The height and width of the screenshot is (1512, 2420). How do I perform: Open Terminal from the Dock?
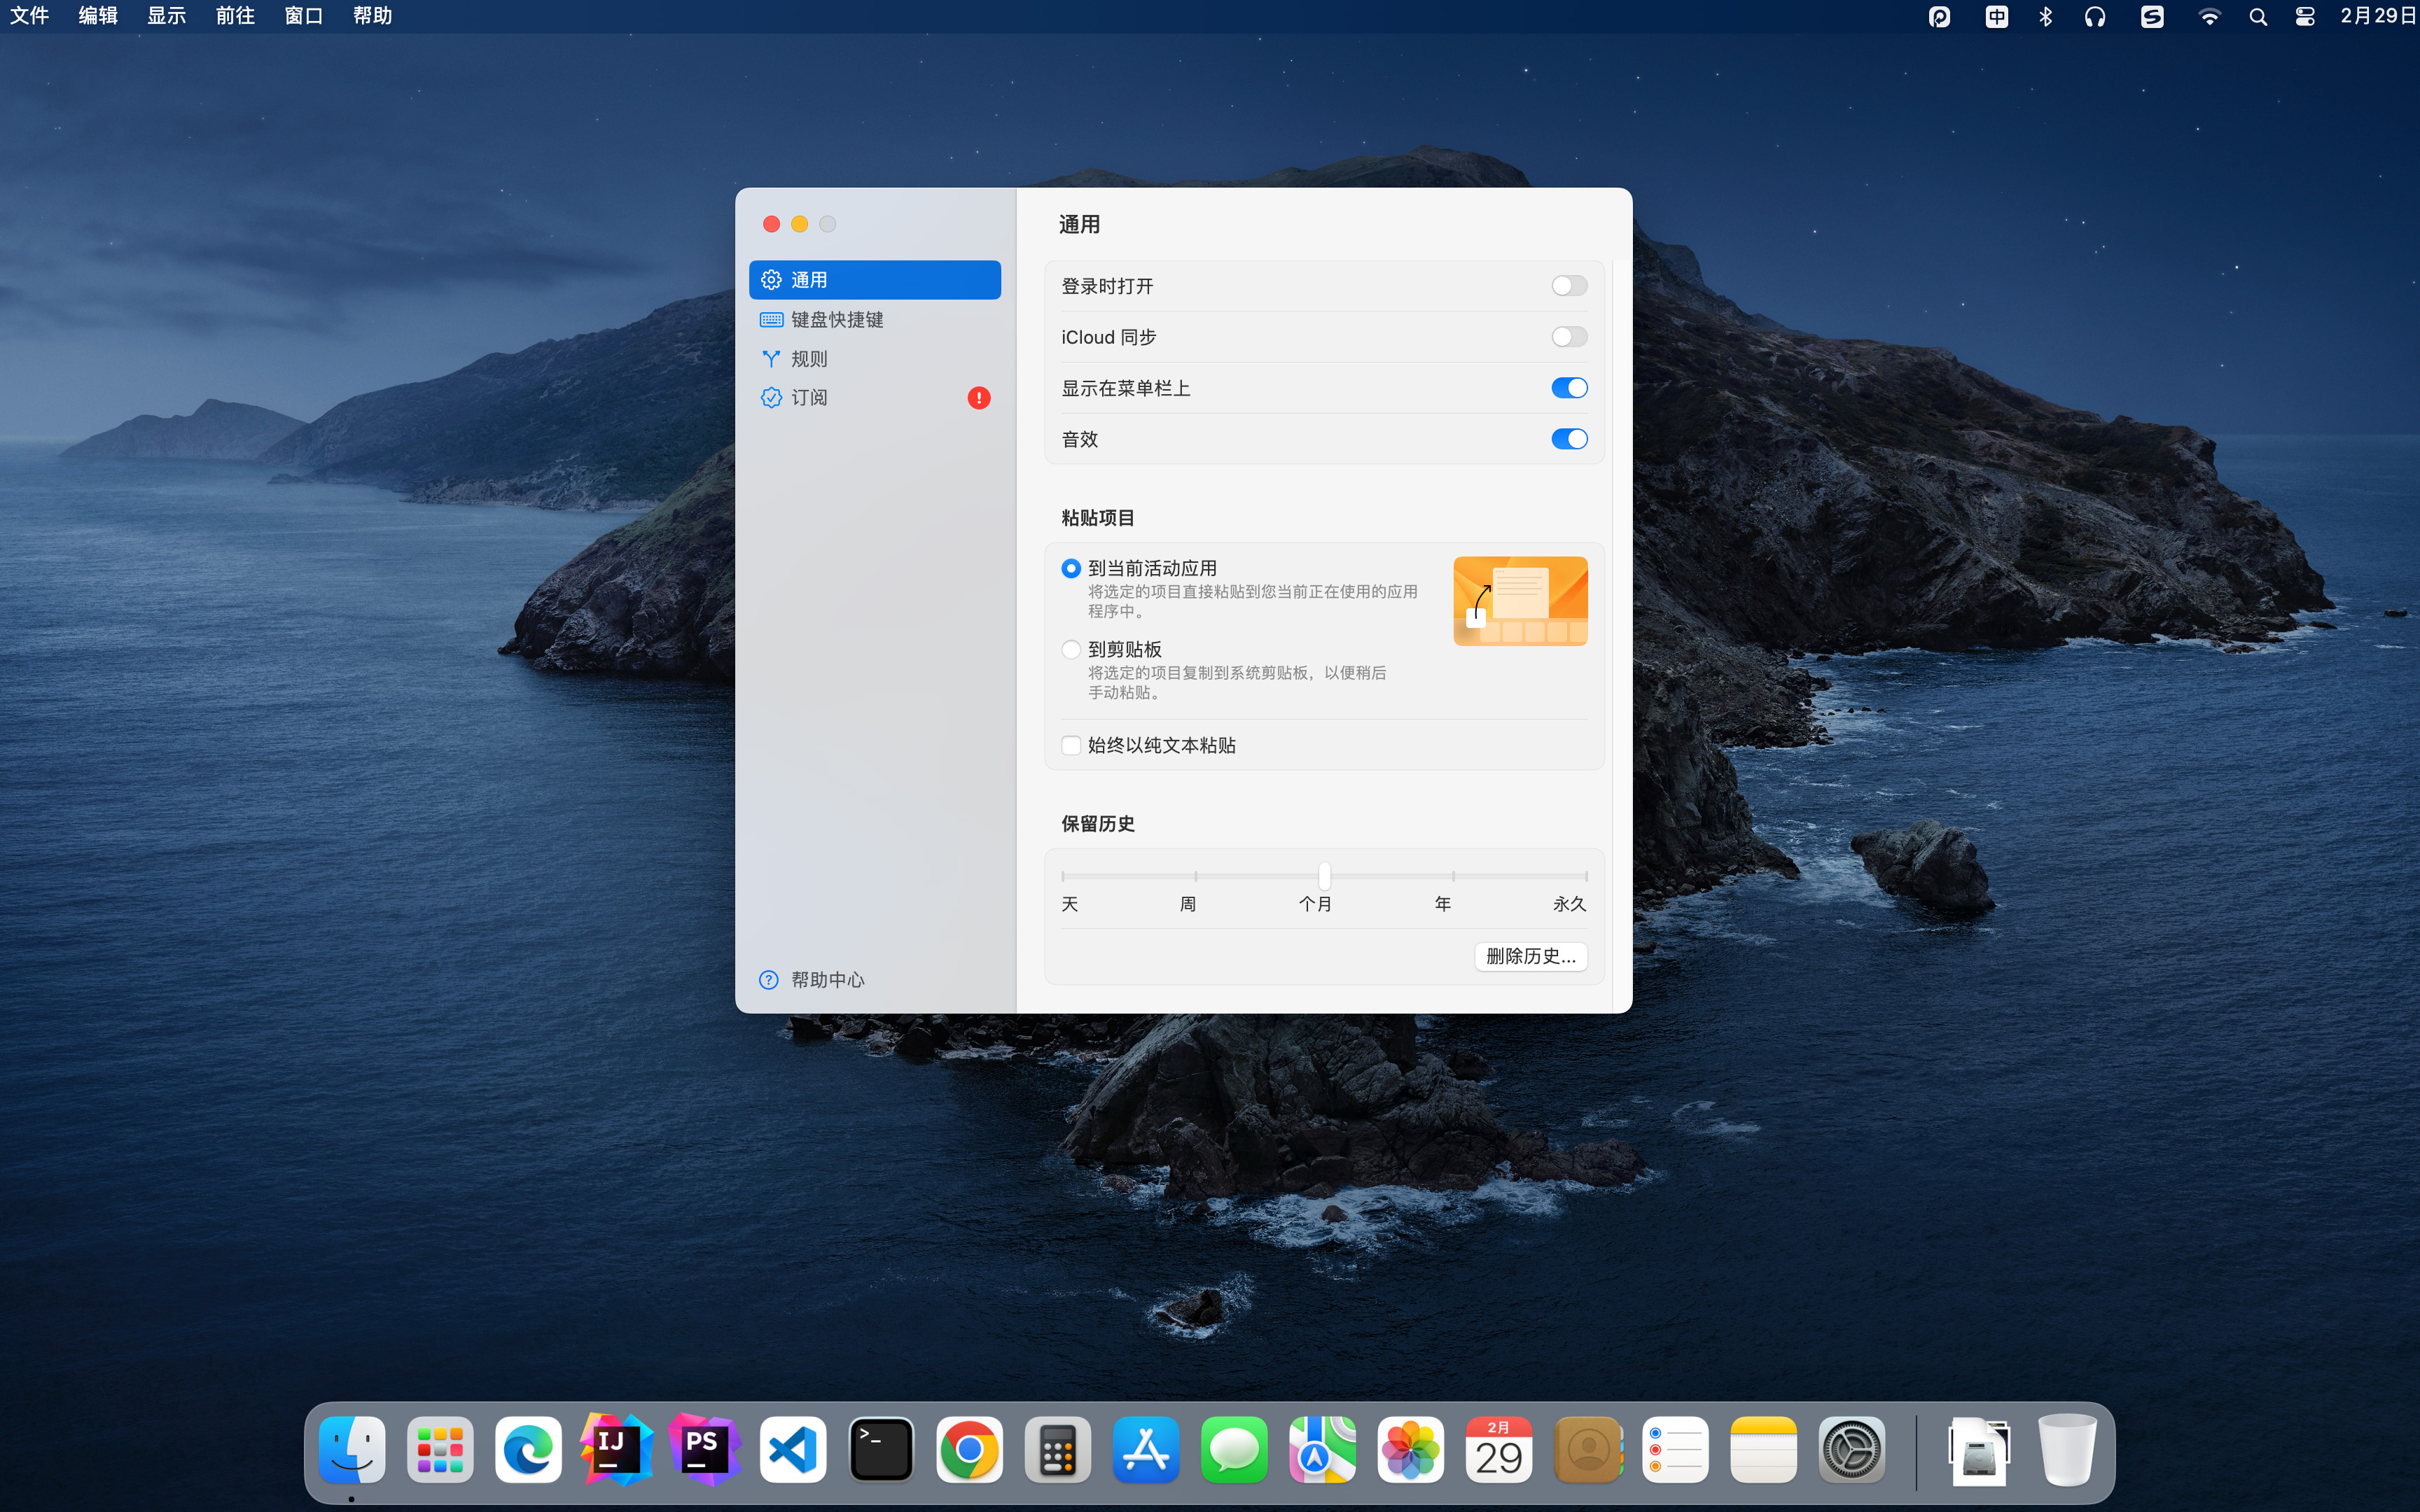[x=881, y=1449]
